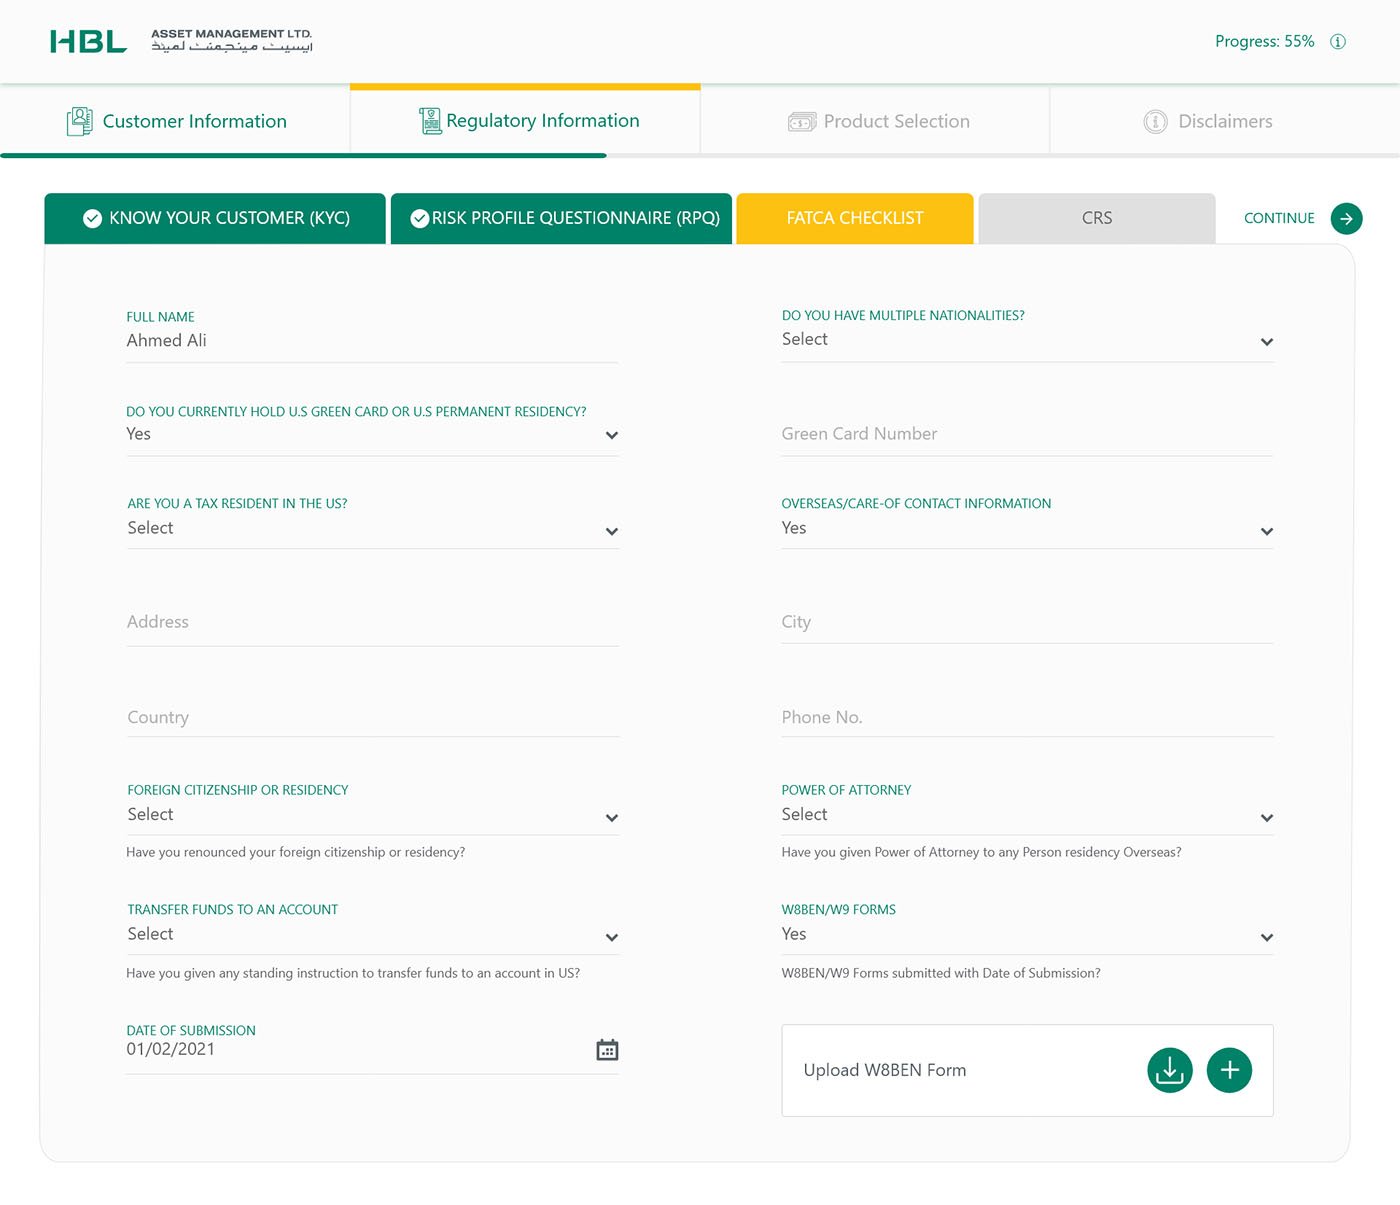Viewport: 1400px width, 1205px height.
Task: Click 'standing instruction to transfer funds' helper text
Action: 353,973
